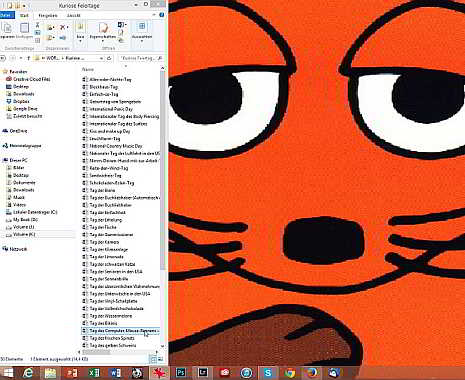Switch to details view icon in status bar
Viewport: 465px width, 380px height.
point(154,359)
